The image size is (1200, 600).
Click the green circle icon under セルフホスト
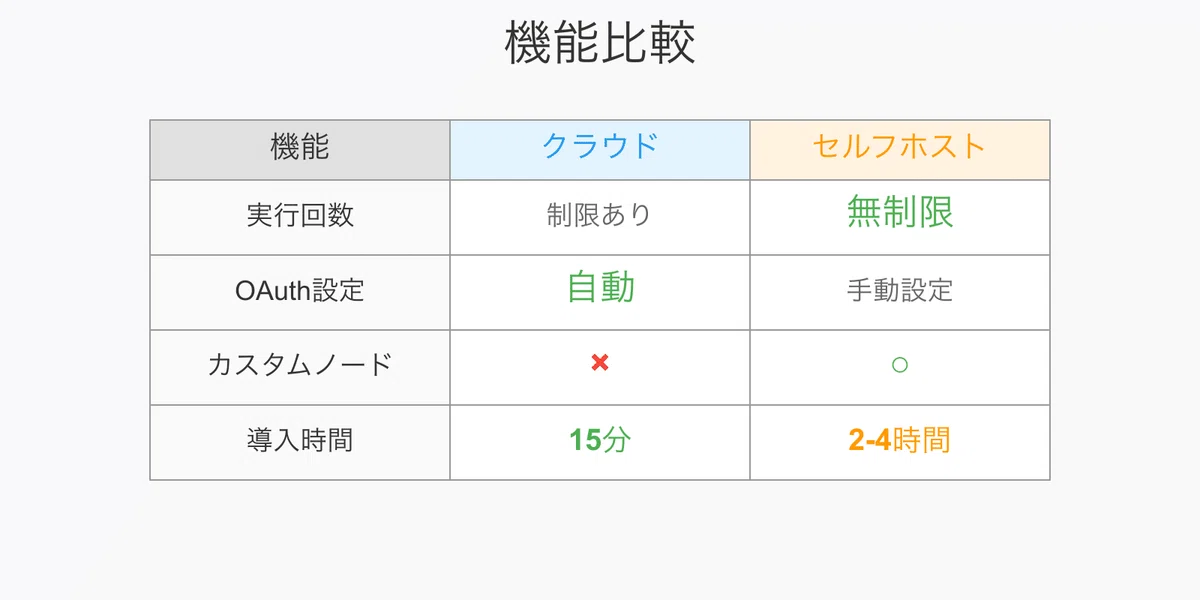899,365
